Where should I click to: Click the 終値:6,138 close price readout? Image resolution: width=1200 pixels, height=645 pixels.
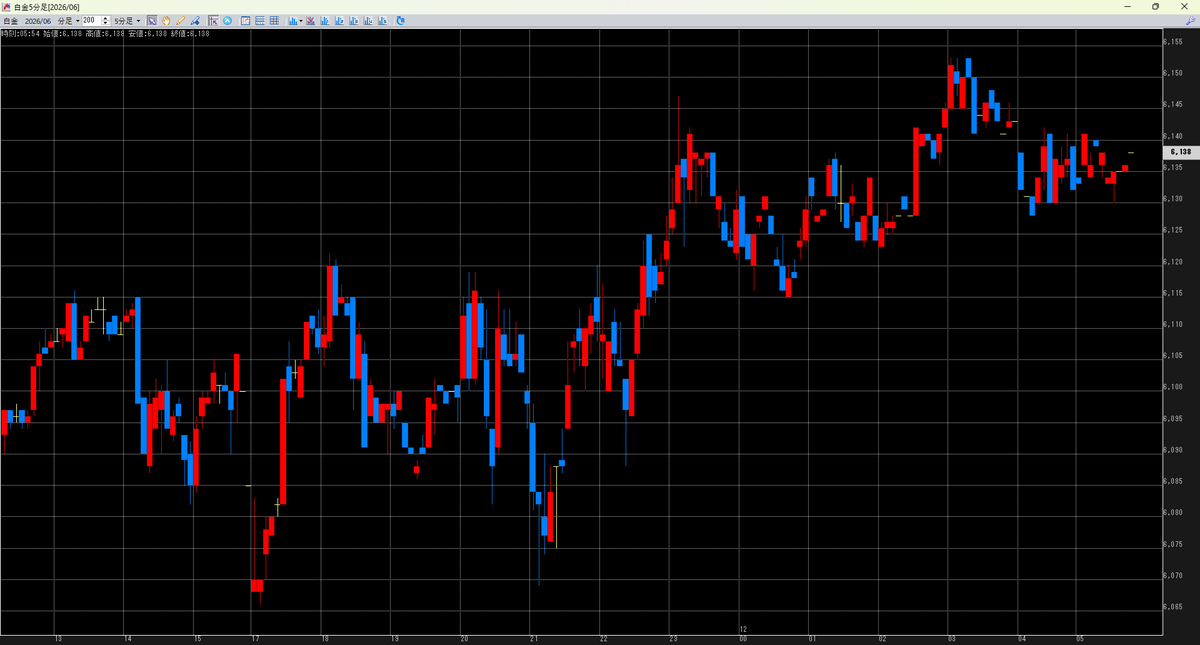coord(190,34)
